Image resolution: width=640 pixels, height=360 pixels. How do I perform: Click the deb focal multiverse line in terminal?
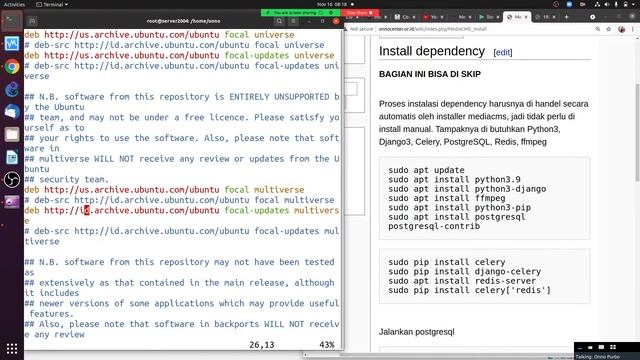click(x=164, y=190)
